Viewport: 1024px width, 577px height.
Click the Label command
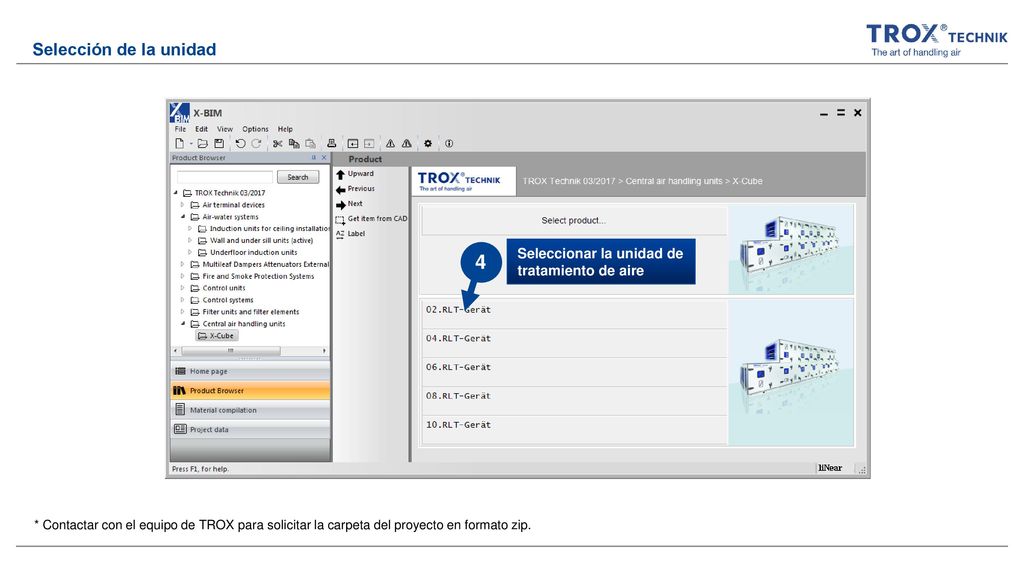click(x=350, y=234)
